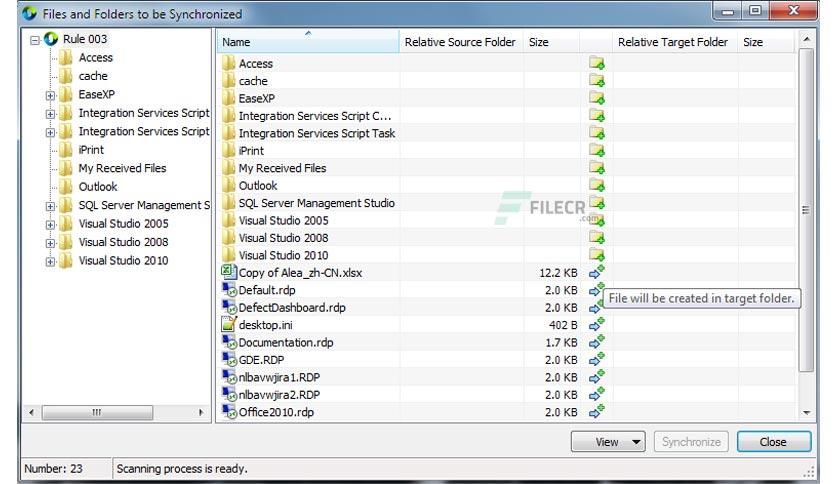Select Outlook folder in the left tree
This screenshot has width=836, height=484.
tap(98, 187)
